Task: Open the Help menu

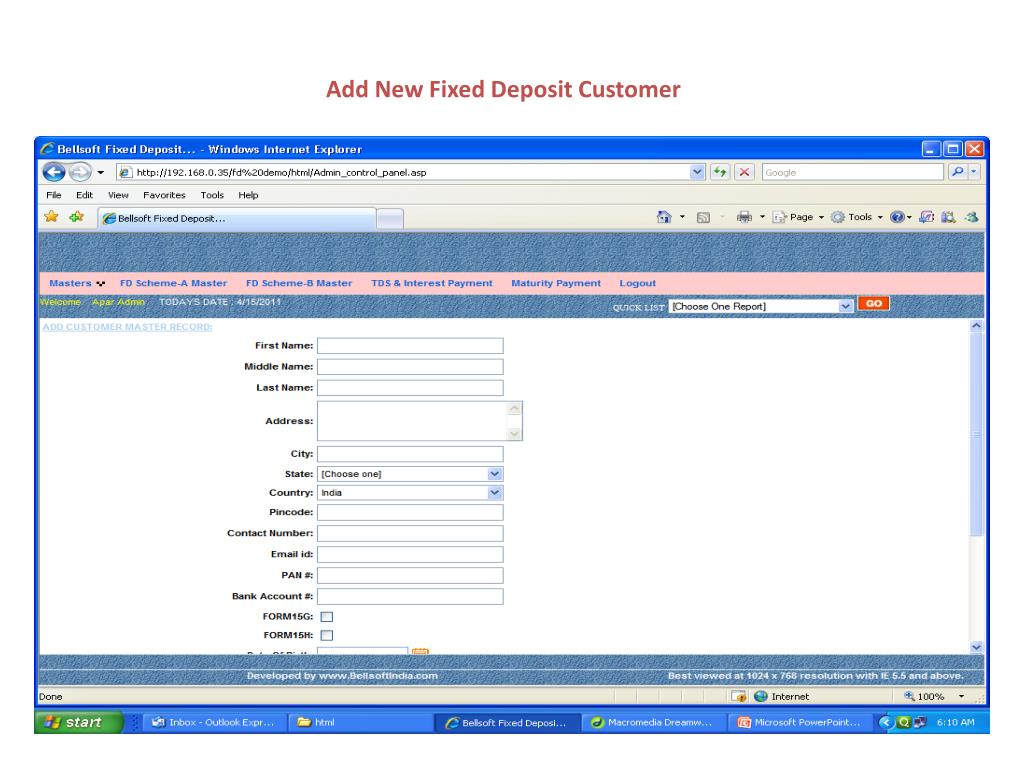Action: (x=248, y=195)
